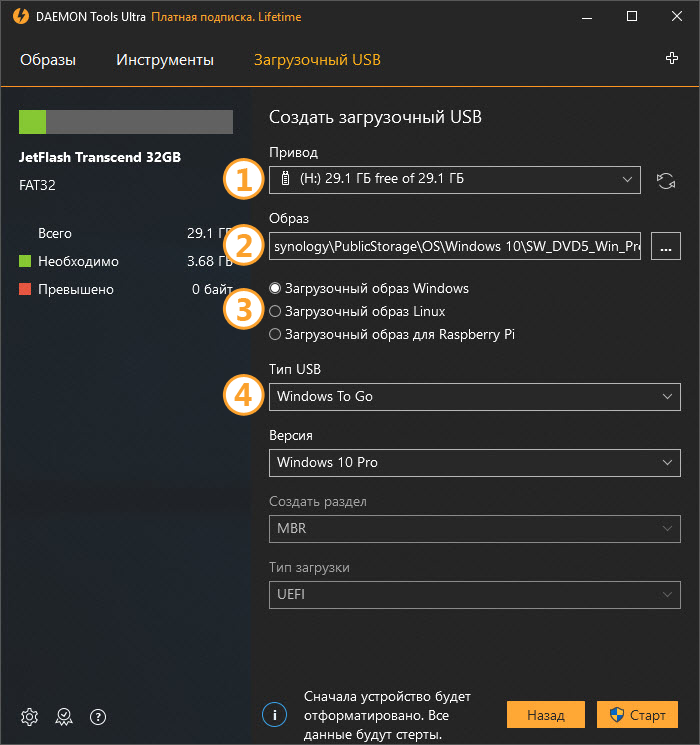The image size is (700, 745).
Task: Switch to the Инструменты tab
Action: coord(165,60)
